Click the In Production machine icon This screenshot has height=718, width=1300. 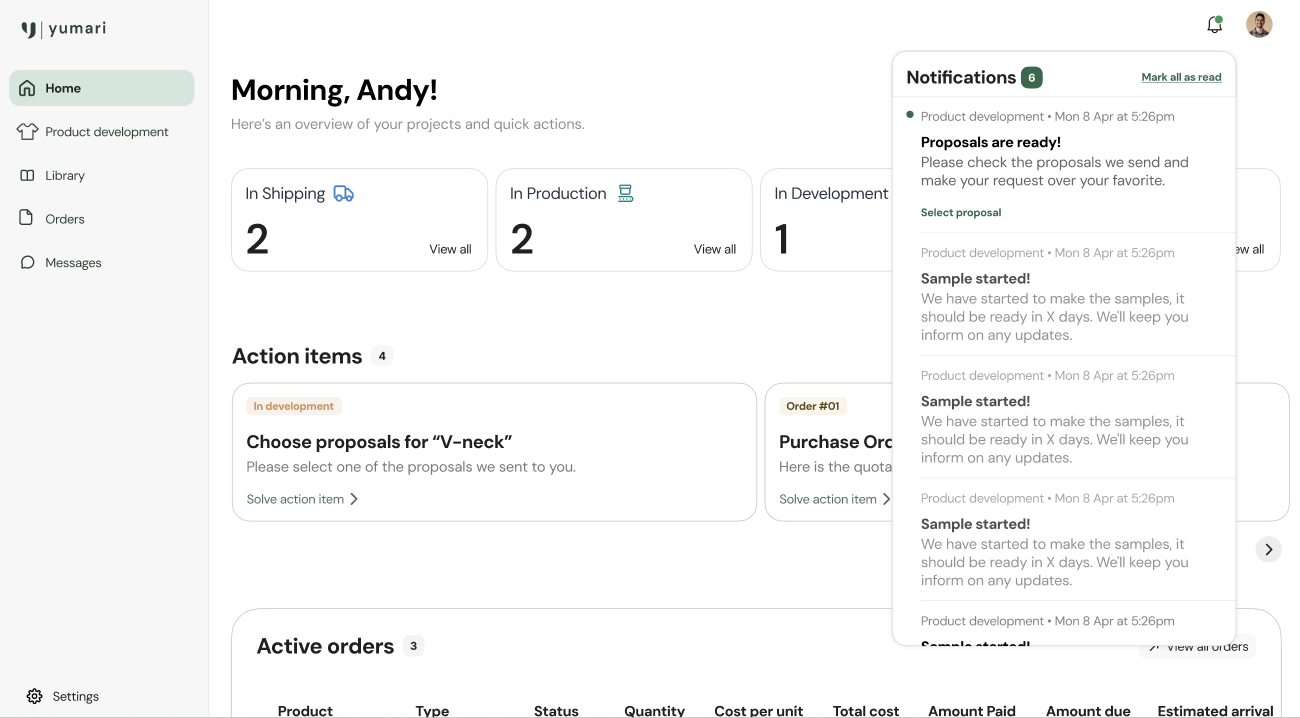pyautogui.click(x=625, y=194)
